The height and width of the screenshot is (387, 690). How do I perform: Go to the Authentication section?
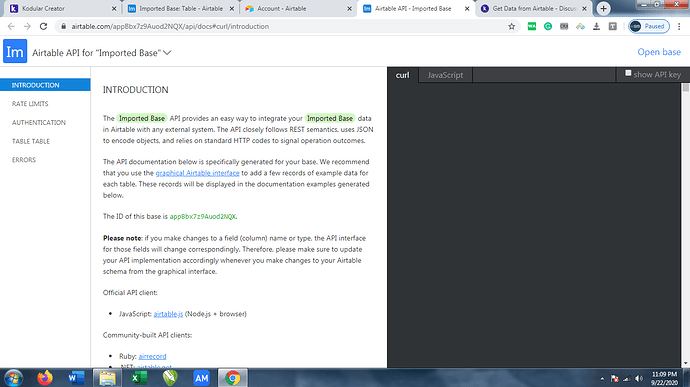[x=39, y=122]
